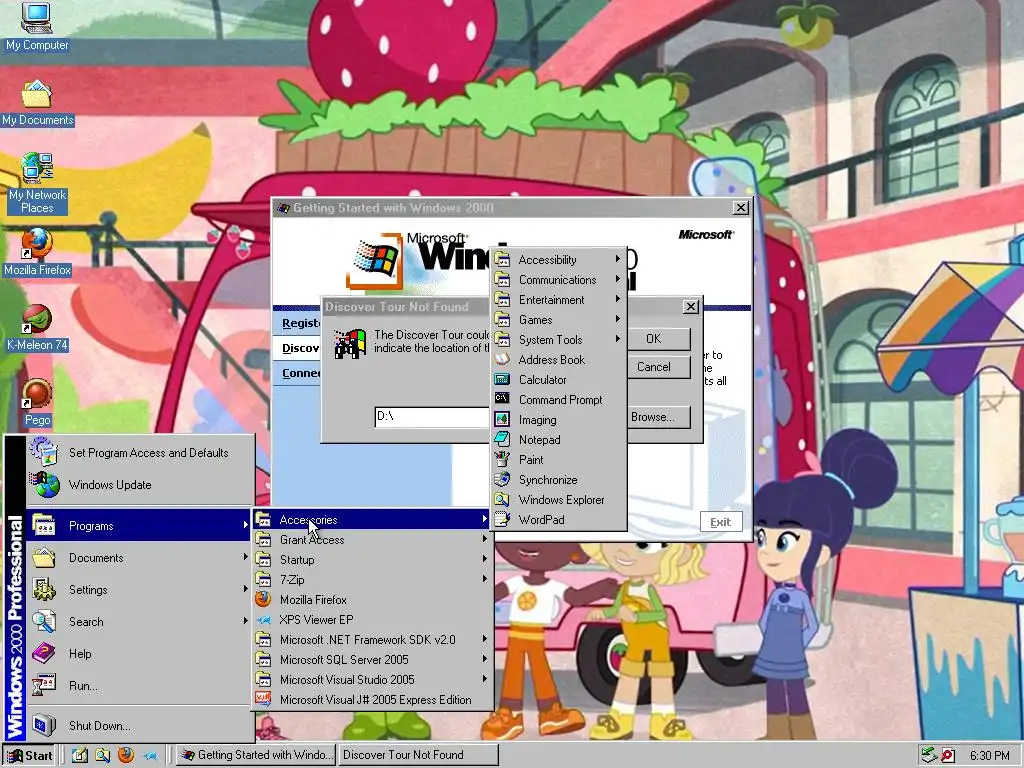This screenshot has width=1024, height=768.
Task: Expand Startup program group
Action: 372,560
